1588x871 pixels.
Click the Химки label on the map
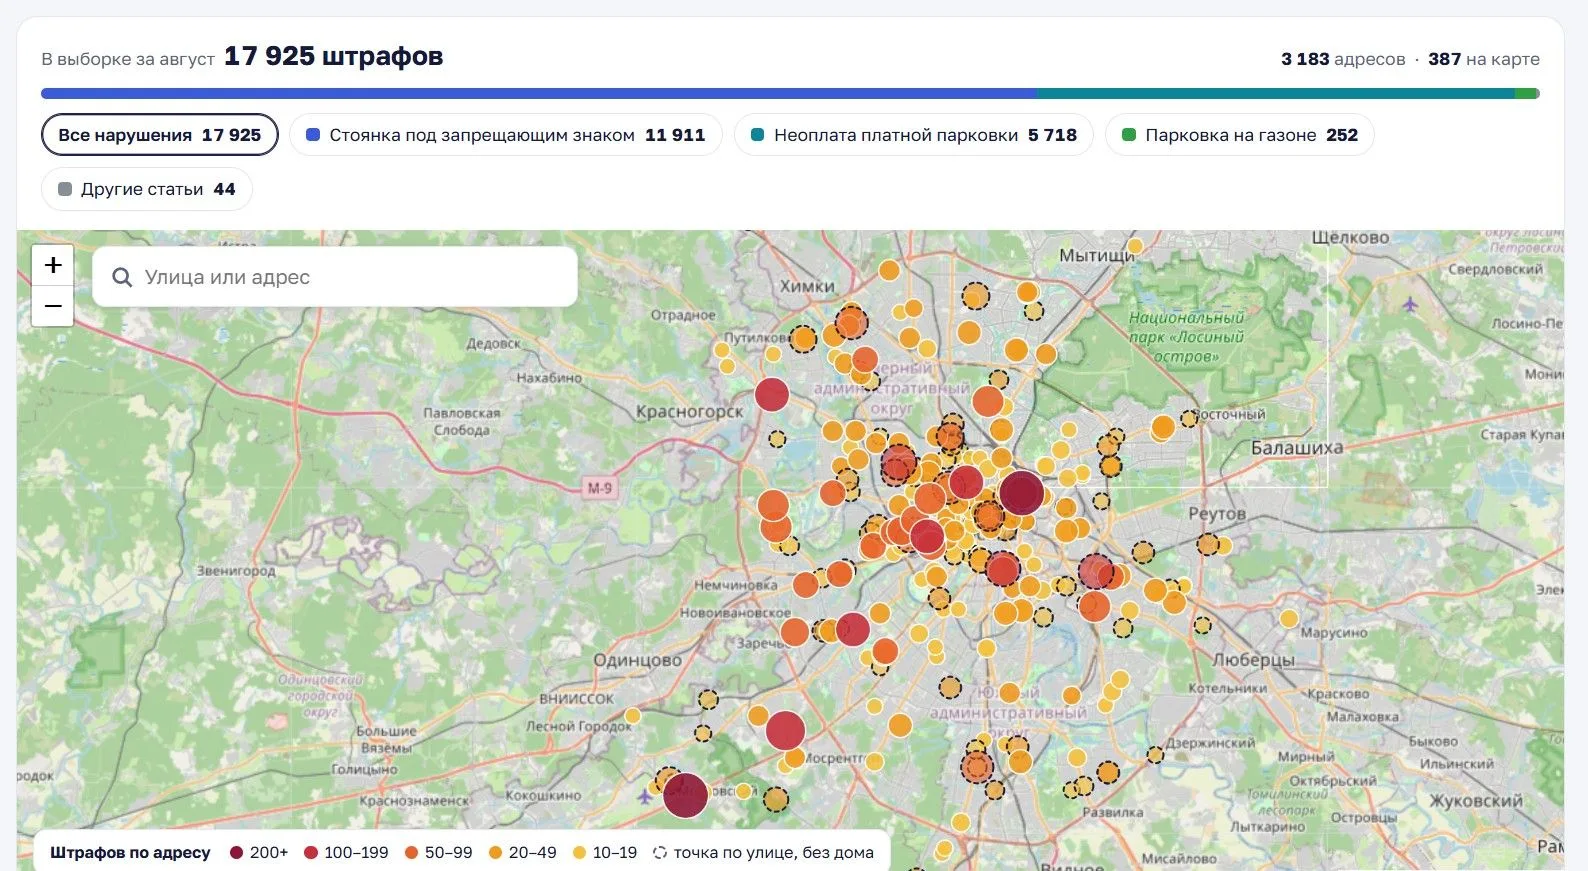(x=807, y=286)
